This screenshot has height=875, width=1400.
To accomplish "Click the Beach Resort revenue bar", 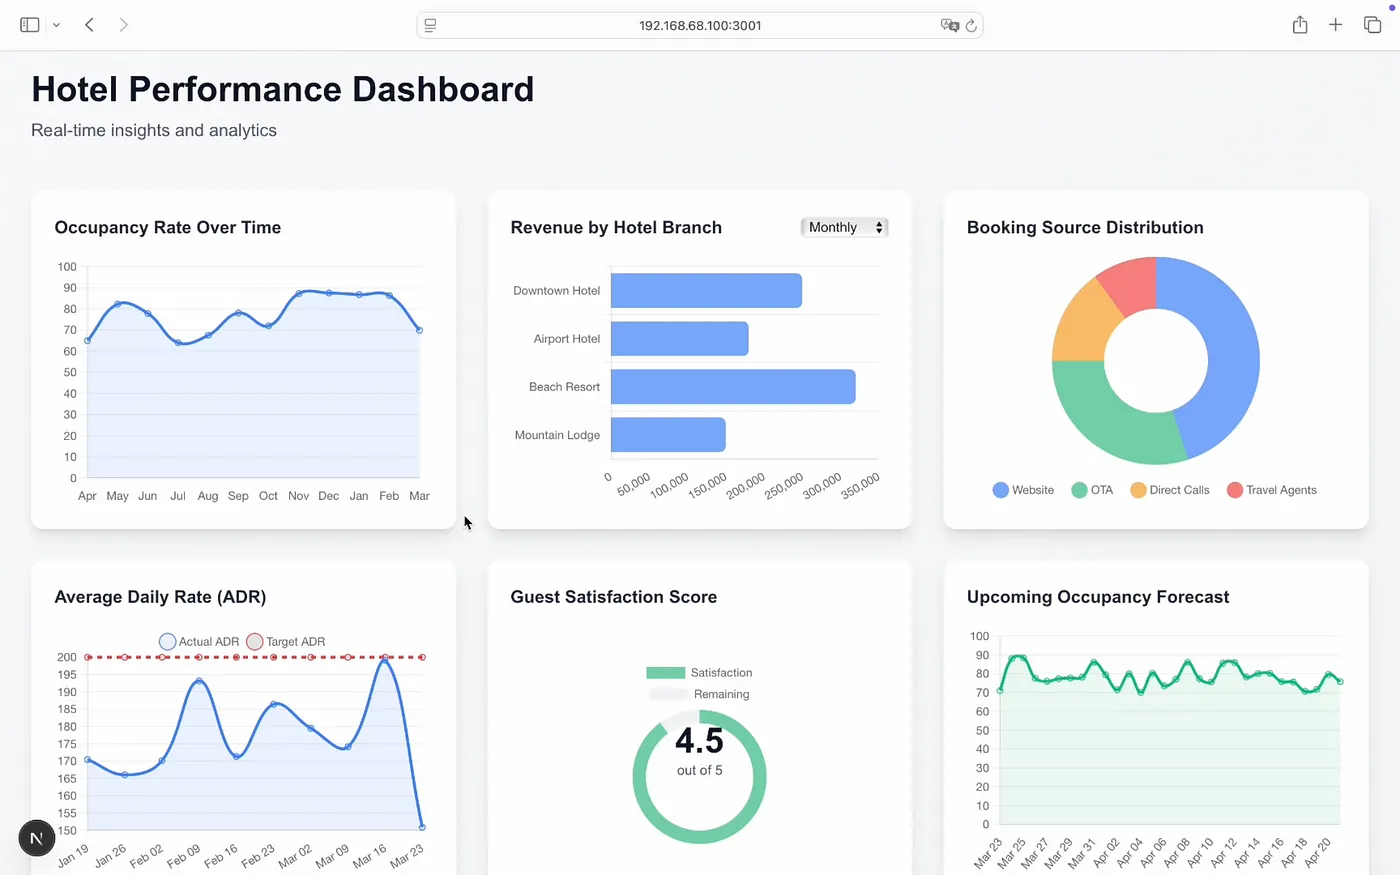I will point(732,387).
